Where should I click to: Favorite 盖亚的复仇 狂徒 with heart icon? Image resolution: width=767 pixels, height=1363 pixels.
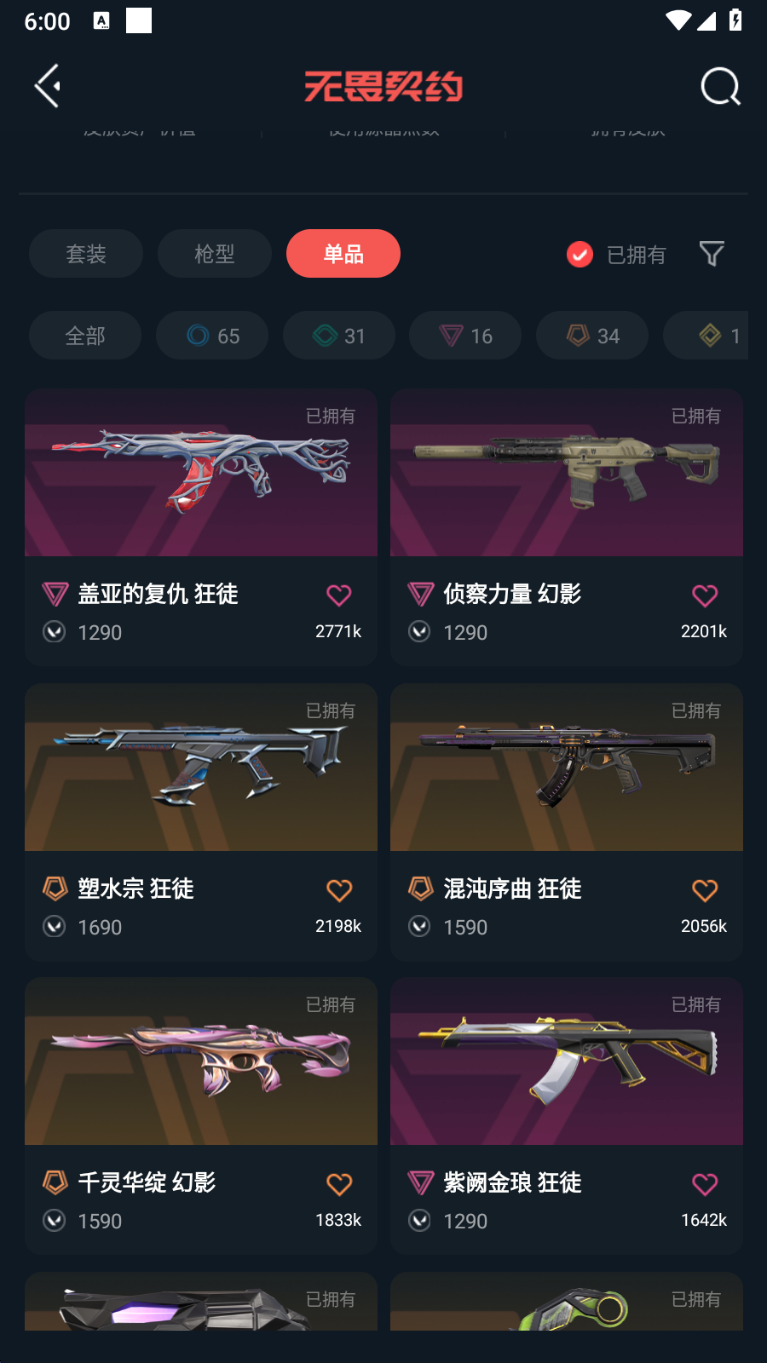[339, 595]
